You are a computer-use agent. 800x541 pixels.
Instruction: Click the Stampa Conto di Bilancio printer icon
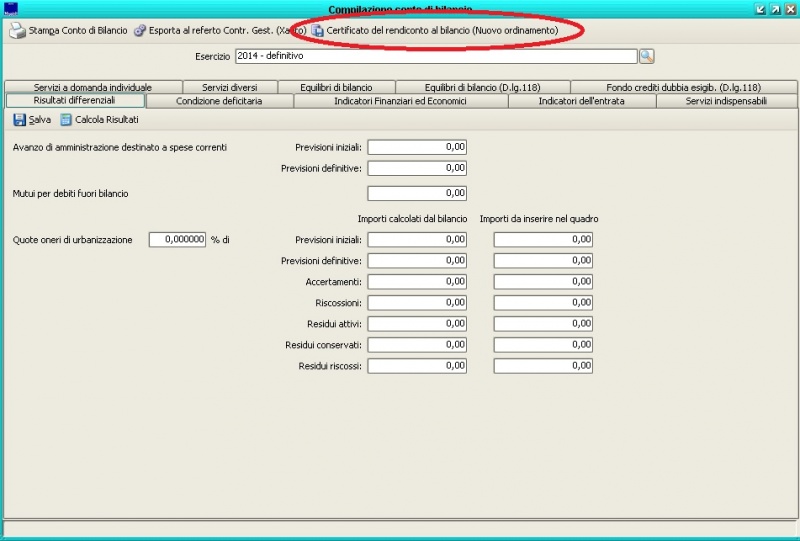[x=17, y=31]
